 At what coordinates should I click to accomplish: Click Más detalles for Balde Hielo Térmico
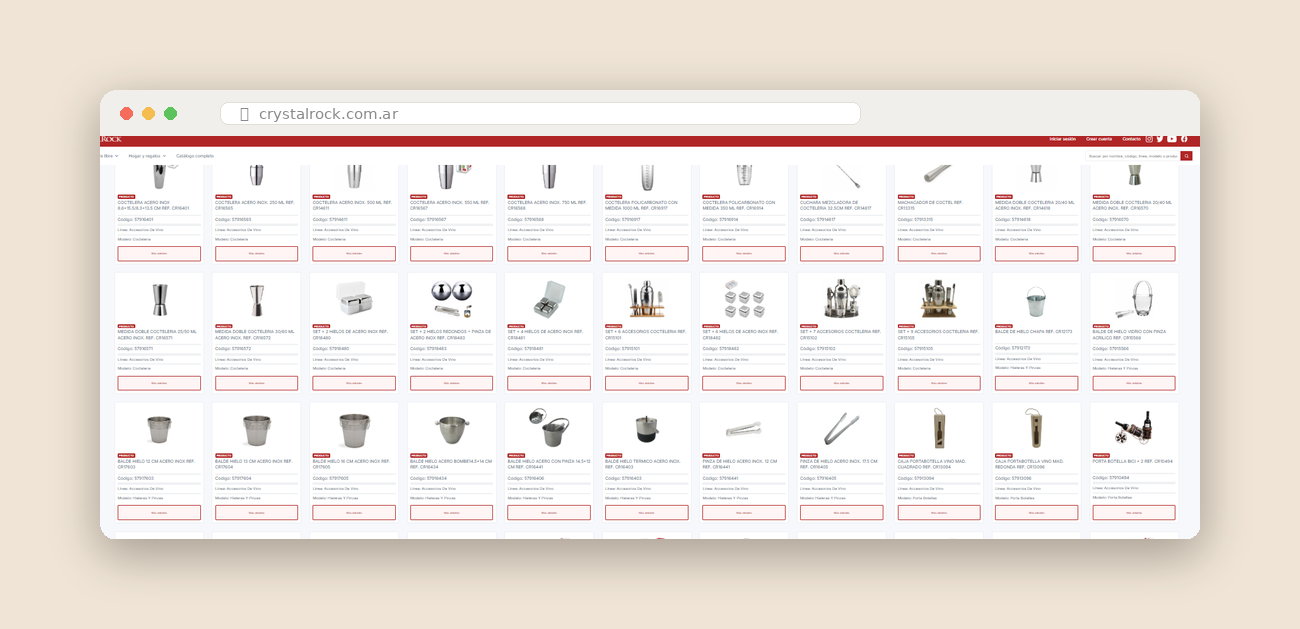click(x=646, y=512)
